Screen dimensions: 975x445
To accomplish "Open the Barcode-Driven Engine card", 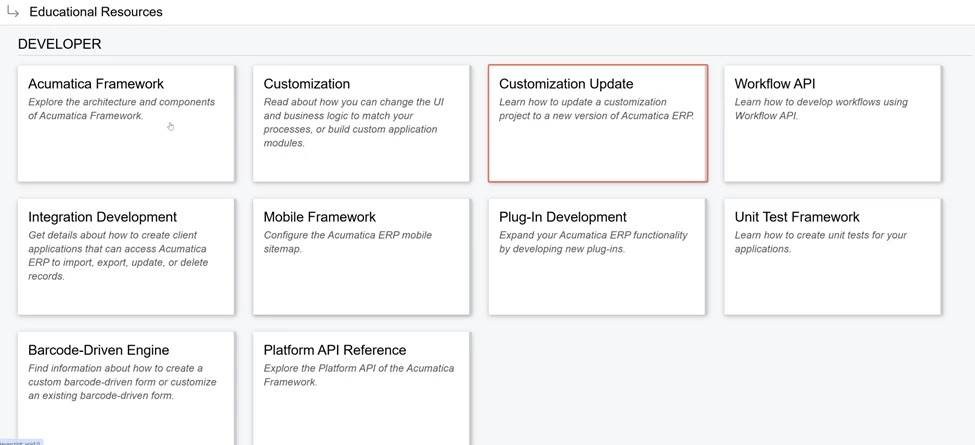I will [x=126, y=388].
